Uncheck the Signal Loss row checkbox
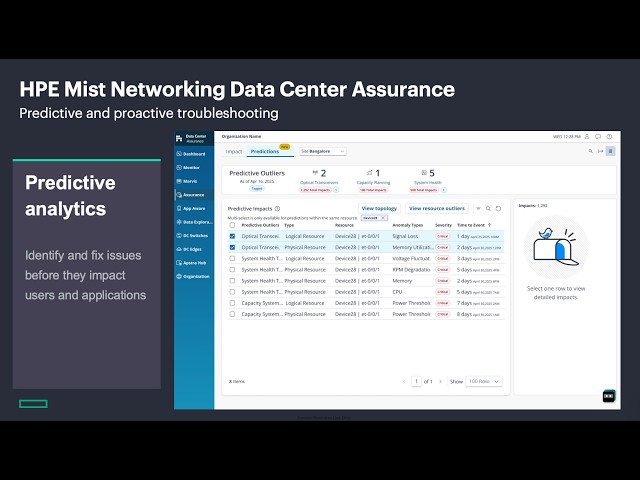640x480 pixels. [x=232, y=236]
